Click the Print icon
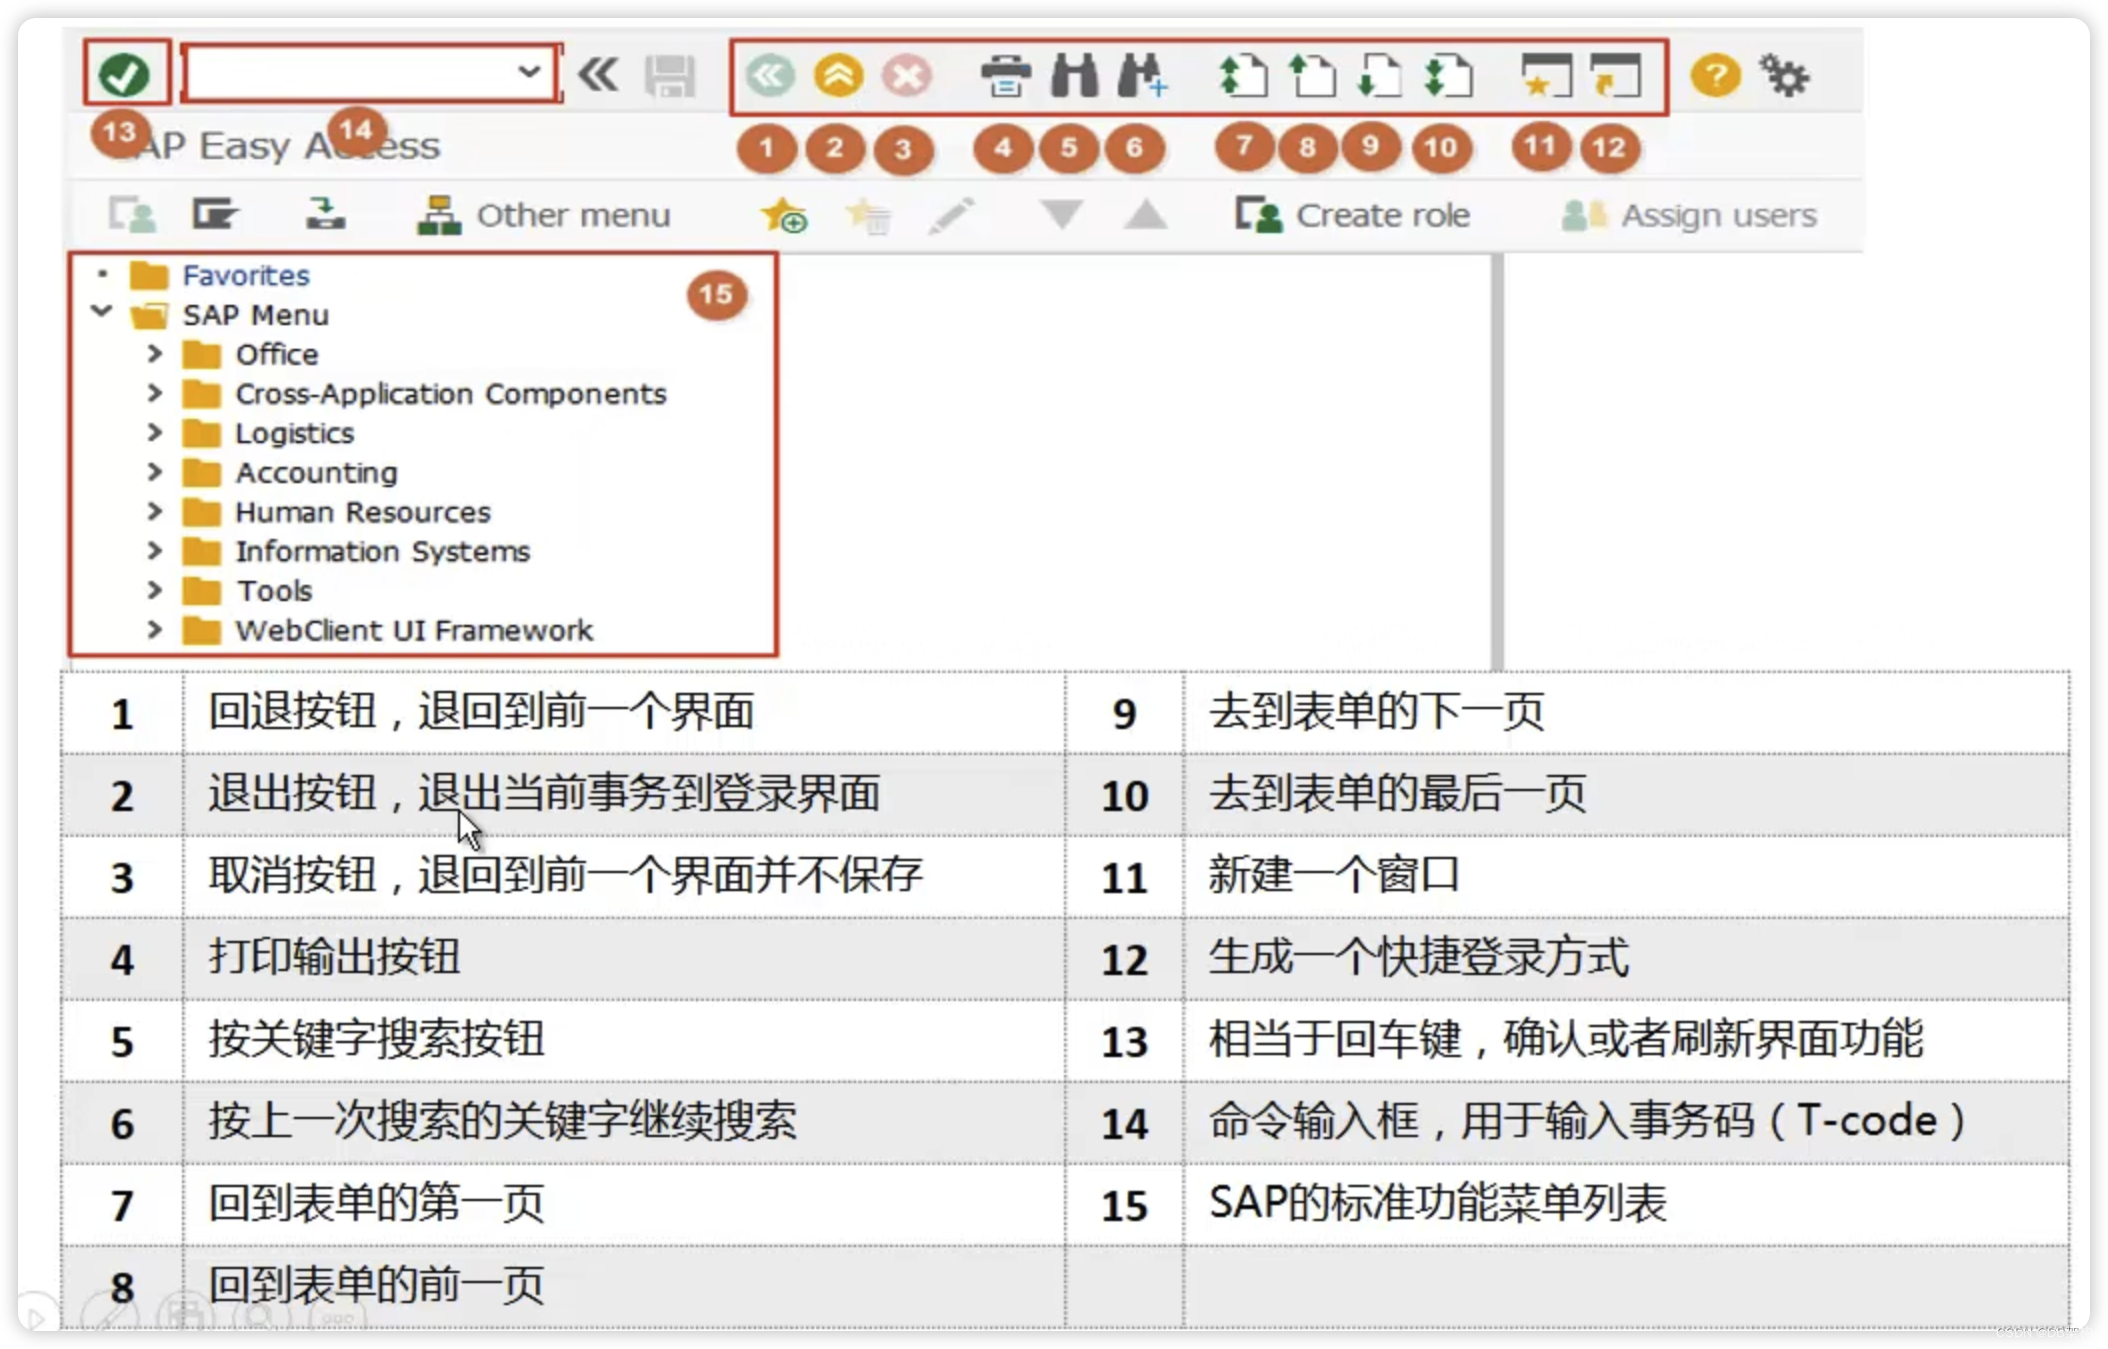This screenshot has width=2108, height=1349. coord(1005,76)
